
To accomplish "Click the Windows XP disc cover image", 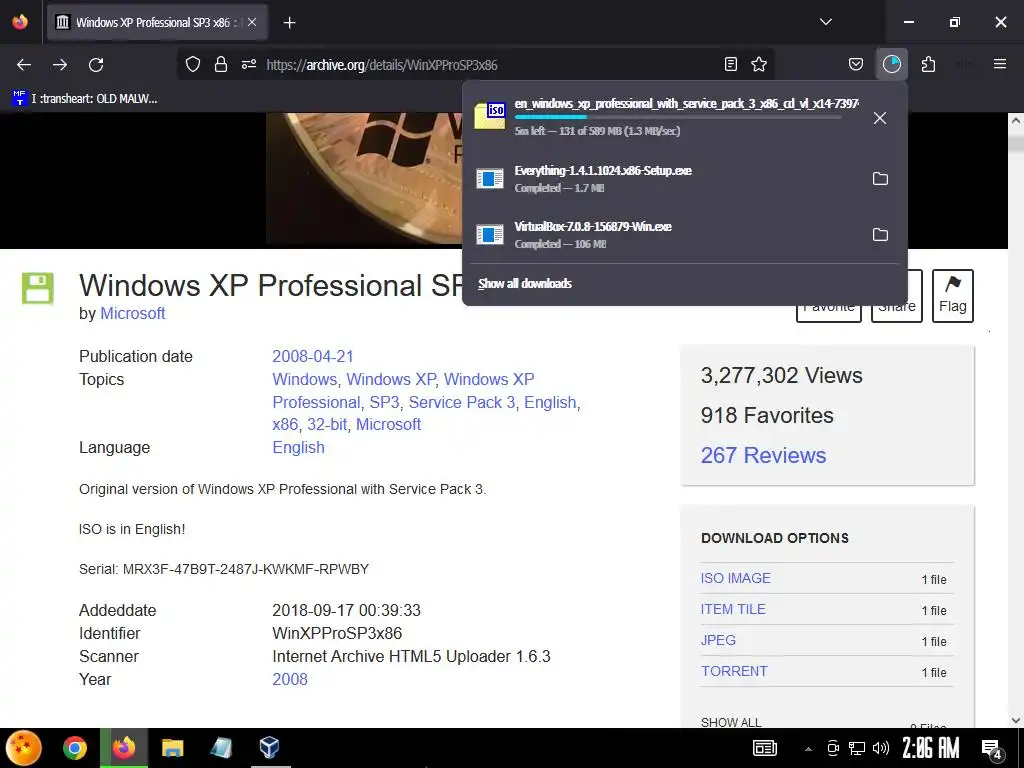I will point(364,178).
